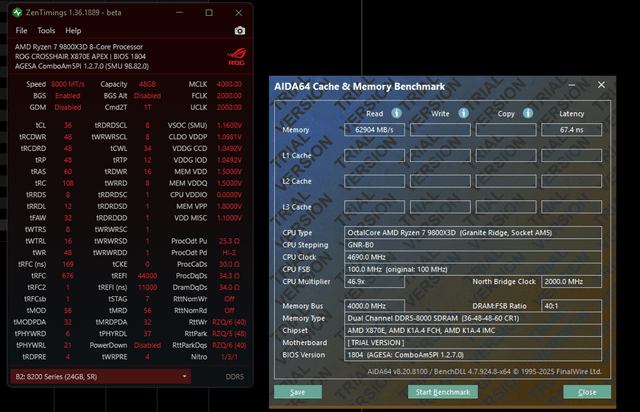The height and width of the screenshot is (412, 640).
Task: Click the DRAM:FSB Ratio 40:1 value
Action: click(571, 306)
